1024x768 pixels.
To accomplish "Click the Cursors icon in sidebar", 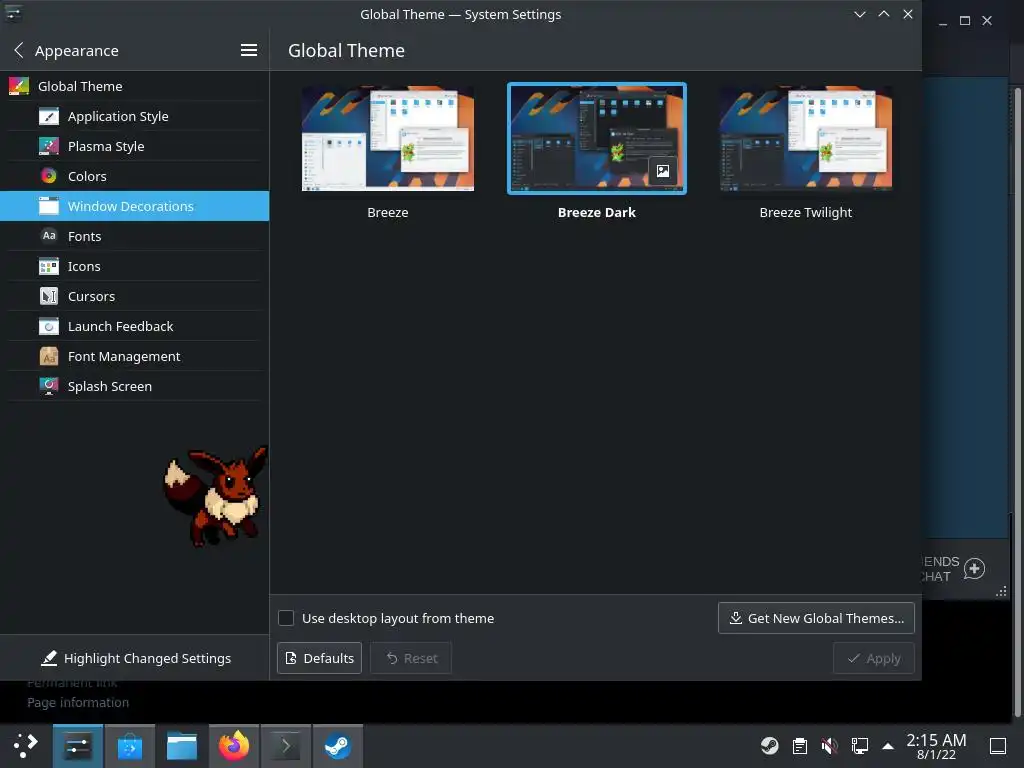I will [49, 296].
